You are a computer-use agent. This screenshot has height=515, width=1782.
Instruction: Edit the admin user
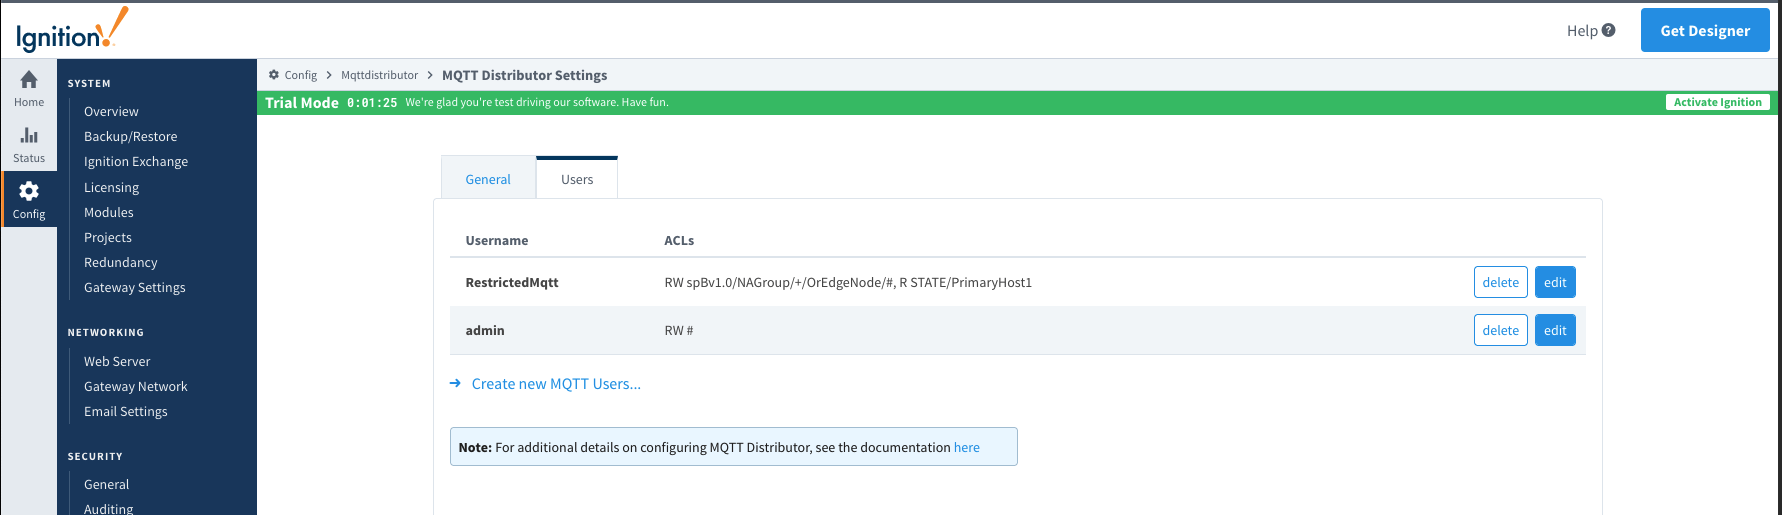[1555, 330]
